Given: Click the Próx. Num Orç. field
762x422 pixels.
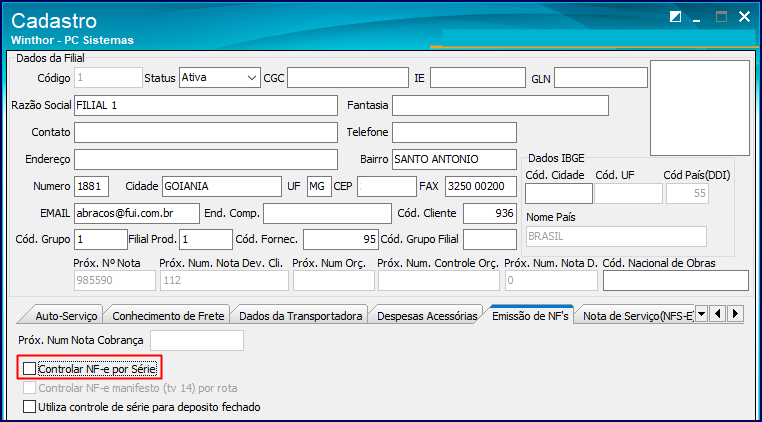Looking at the screenshot, I should pos(334,281).
